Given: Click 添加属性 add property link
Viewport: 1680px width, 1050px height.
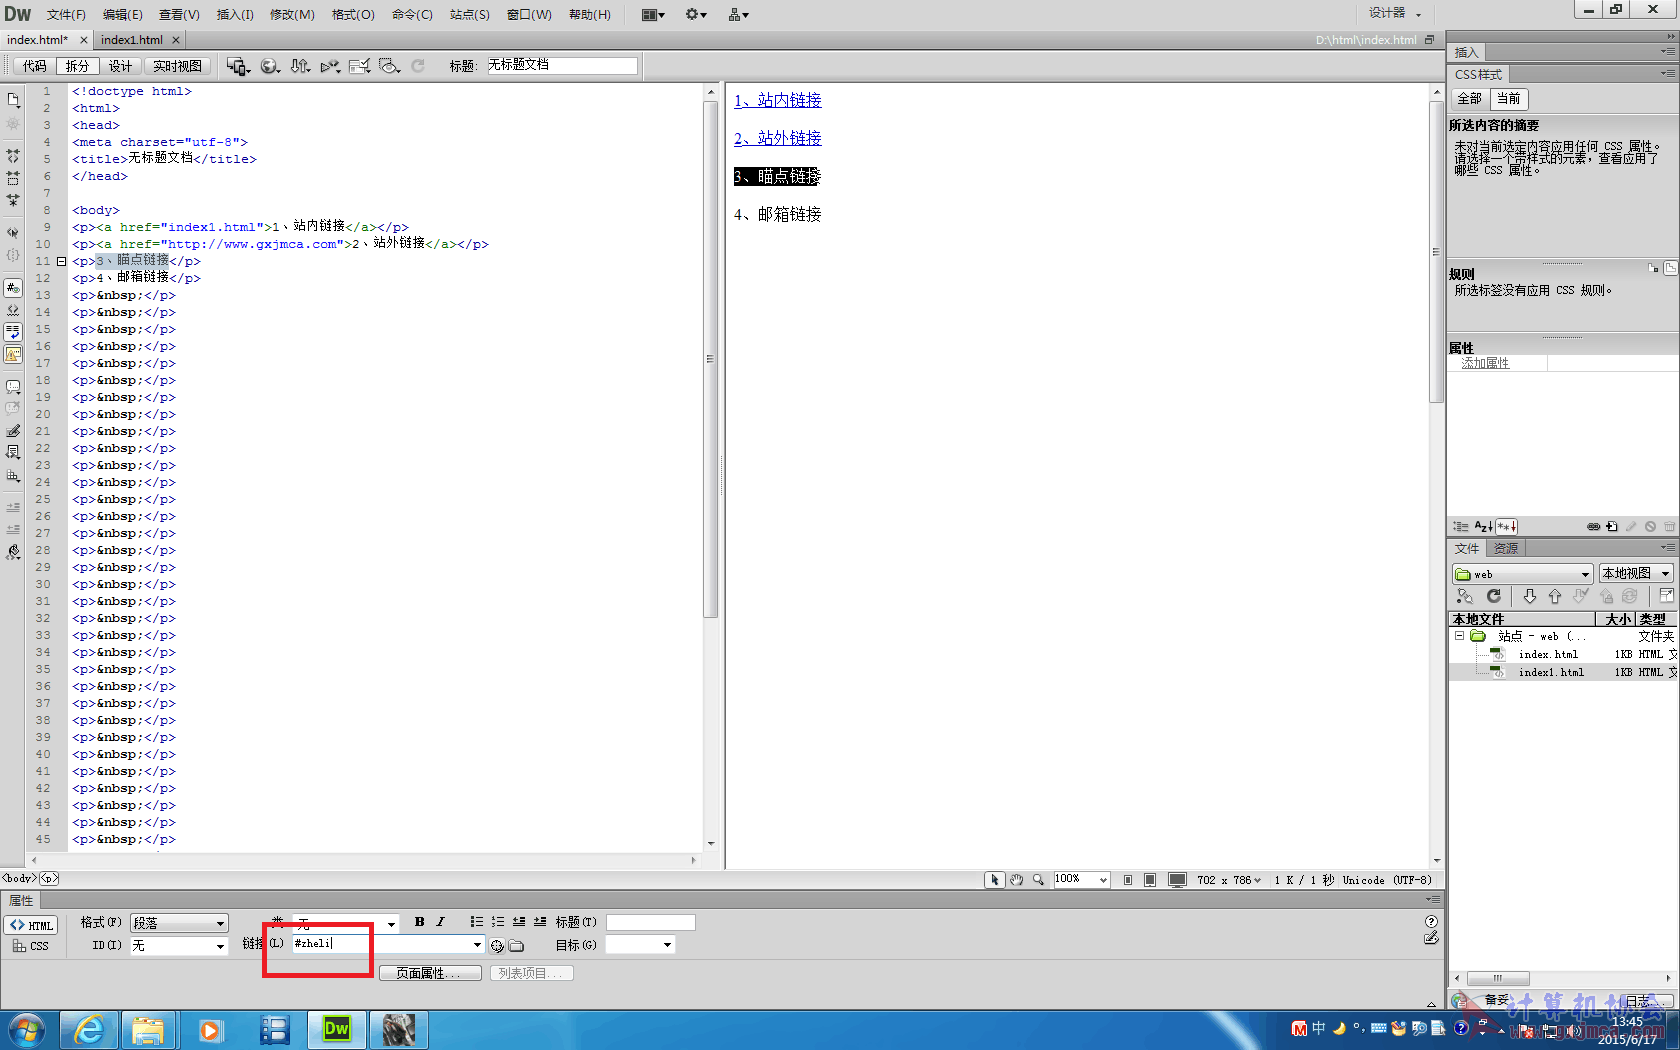Looking at the screenshot, I should 1485,363.
